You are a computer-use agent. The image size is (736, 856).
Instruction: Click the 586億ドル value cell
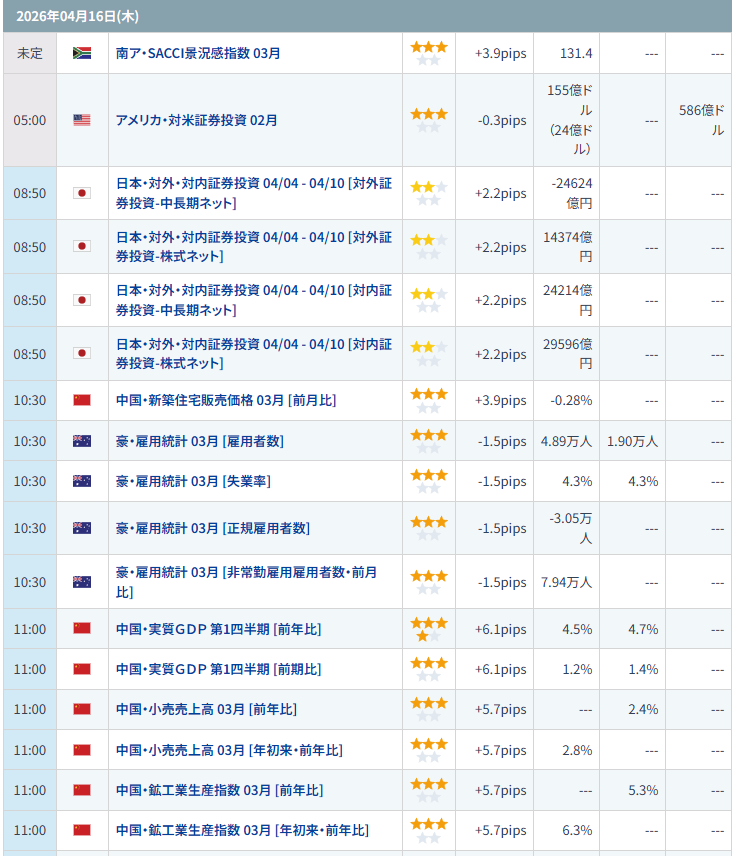(x=700, y=120)
